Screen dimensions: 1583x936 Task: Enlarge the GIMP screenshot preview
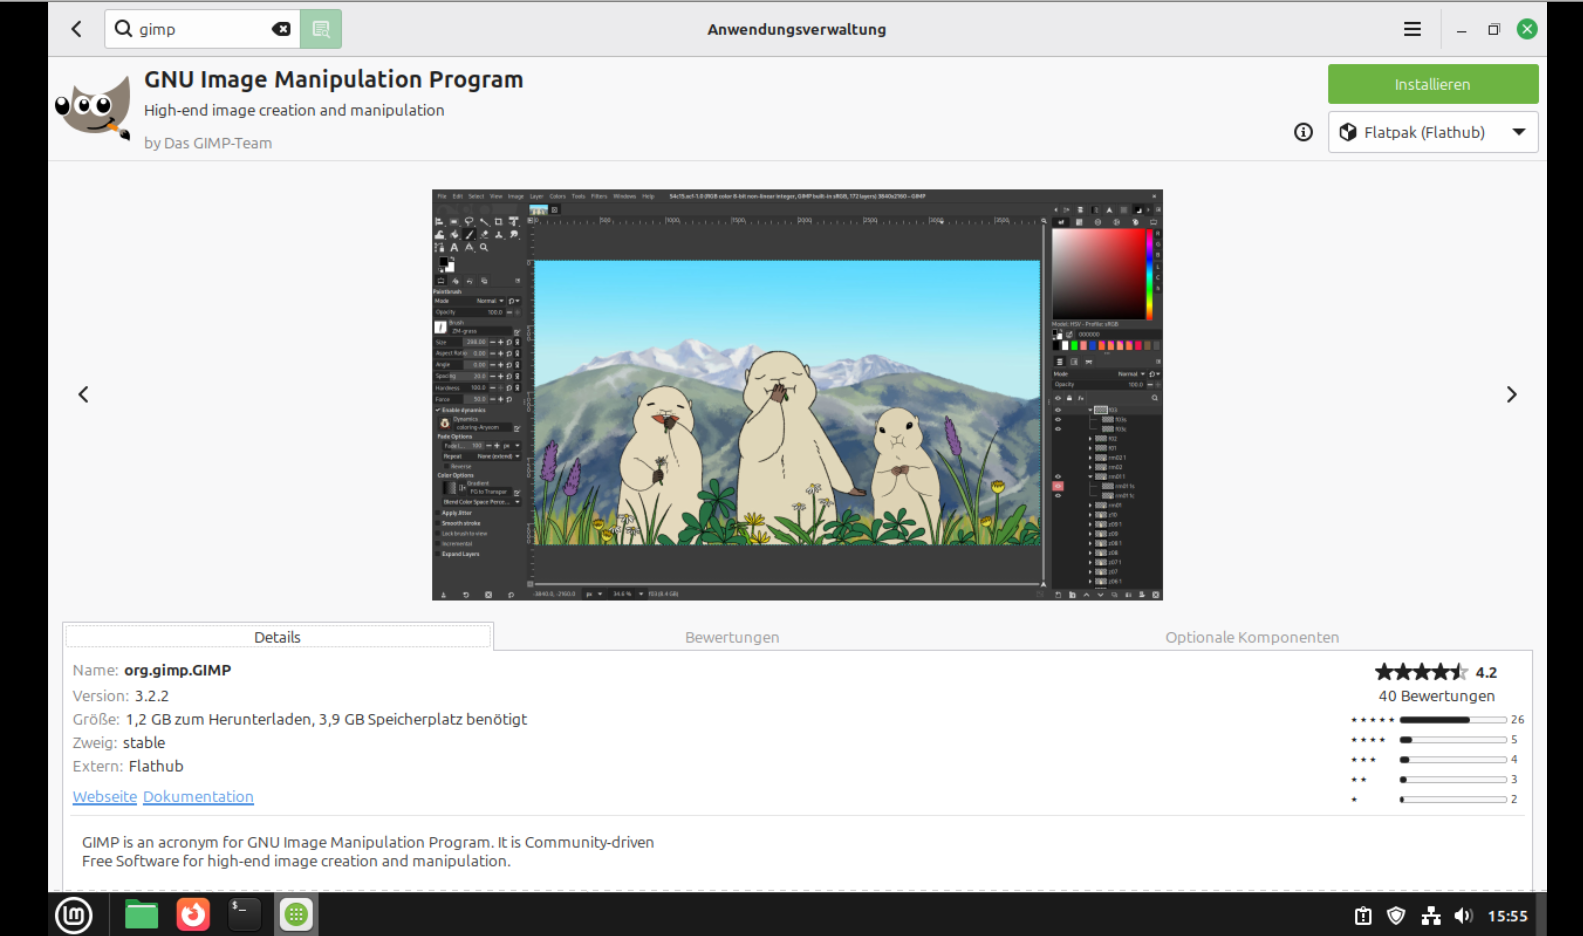coord(796,395)
